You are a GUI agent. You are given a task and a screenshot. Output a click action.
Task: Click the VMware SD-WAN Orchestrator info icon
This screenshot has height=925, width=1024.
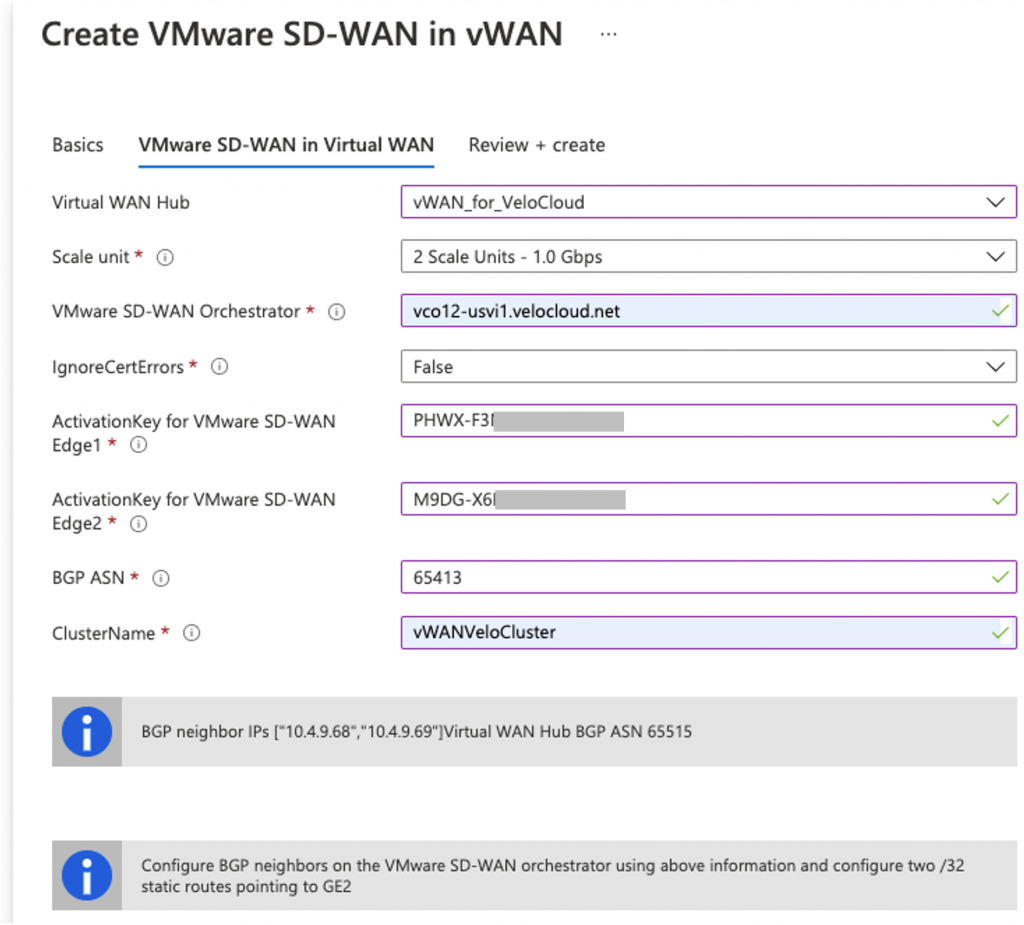point(336,312)
